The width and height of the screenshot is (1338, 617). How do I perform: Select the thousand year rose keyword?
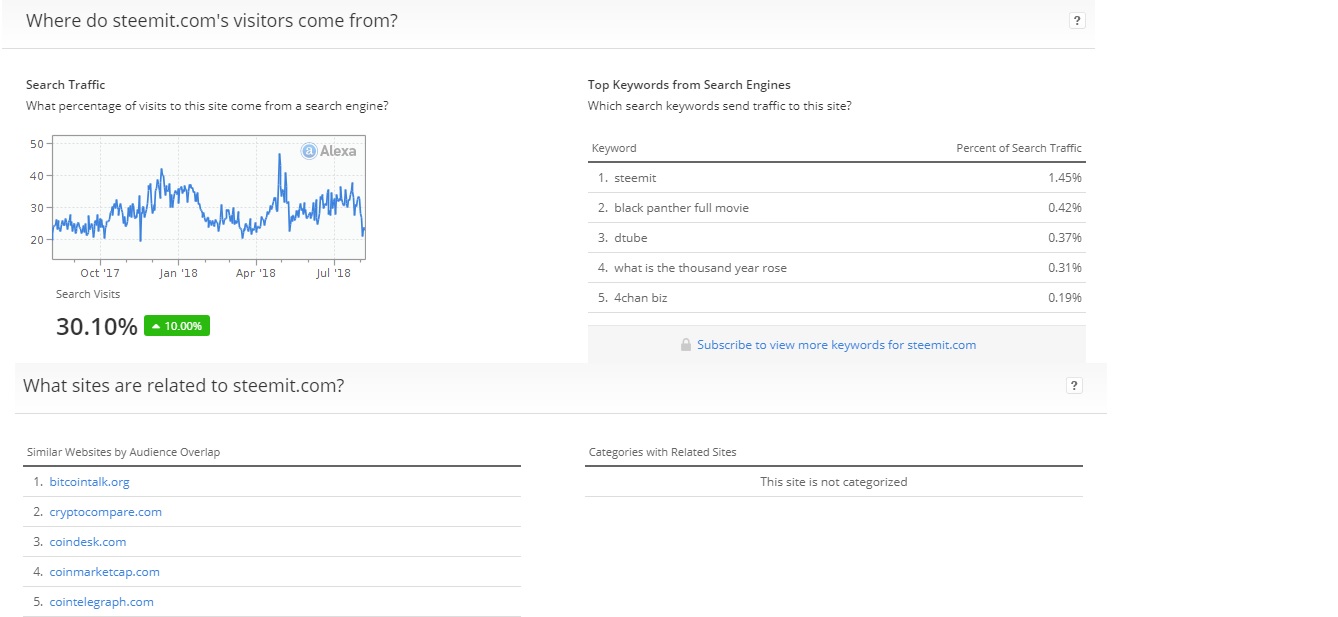[700, 268]
